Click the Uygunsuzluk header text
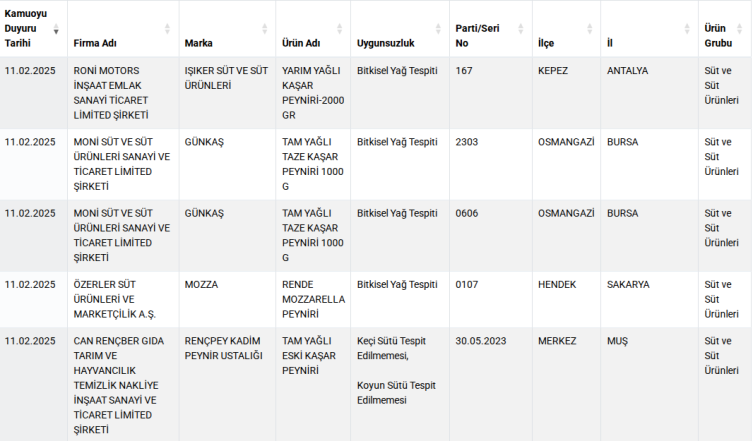 click(385, 44)
